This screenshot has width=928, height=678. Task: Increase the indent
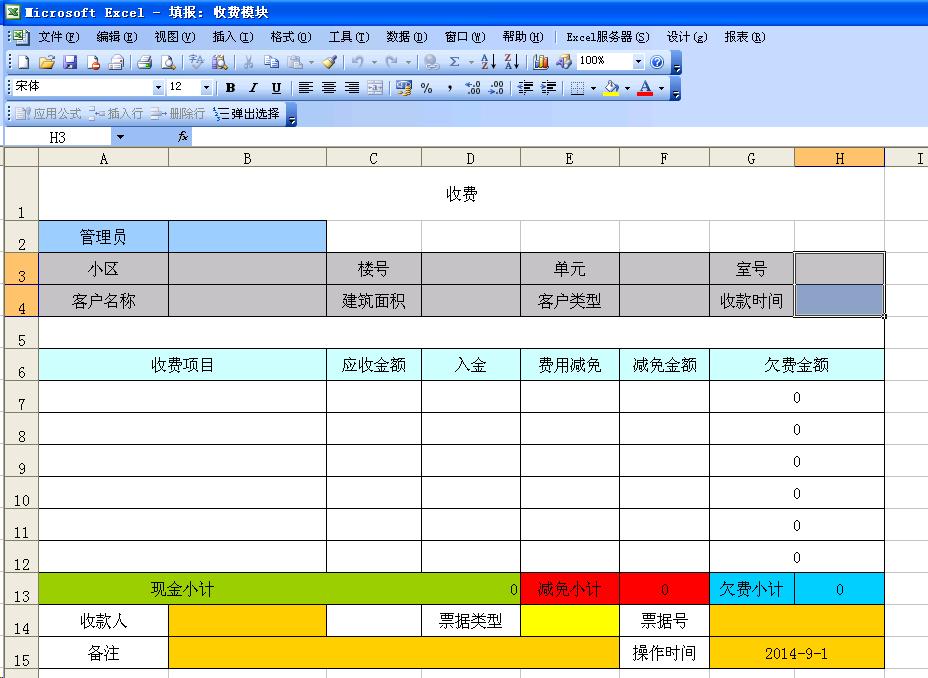pyautogui.click(x=549, y=88)
